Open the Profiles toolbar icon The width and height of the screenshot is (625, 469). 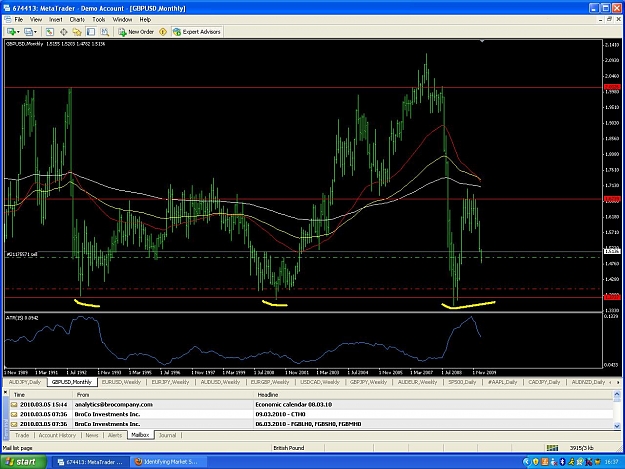28,32
